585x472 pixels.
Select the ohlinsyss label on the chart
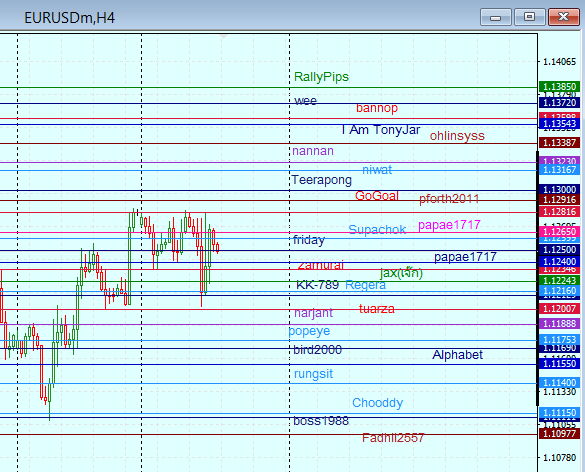pyautogui.click(x=457, y=136)
